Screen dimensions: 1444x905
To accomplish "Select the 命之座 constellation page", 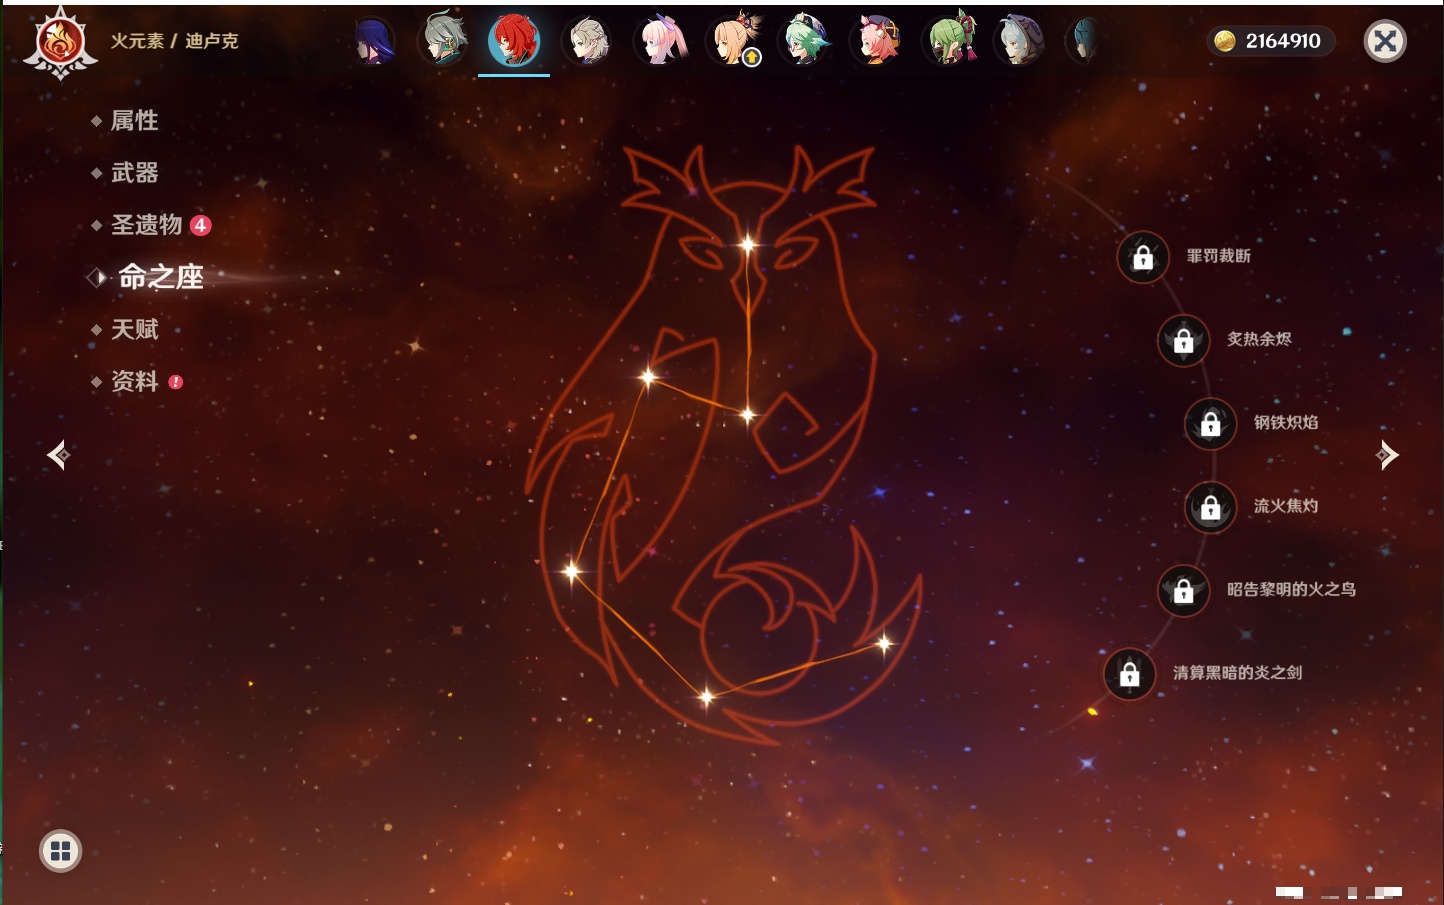I will [160, 277].
